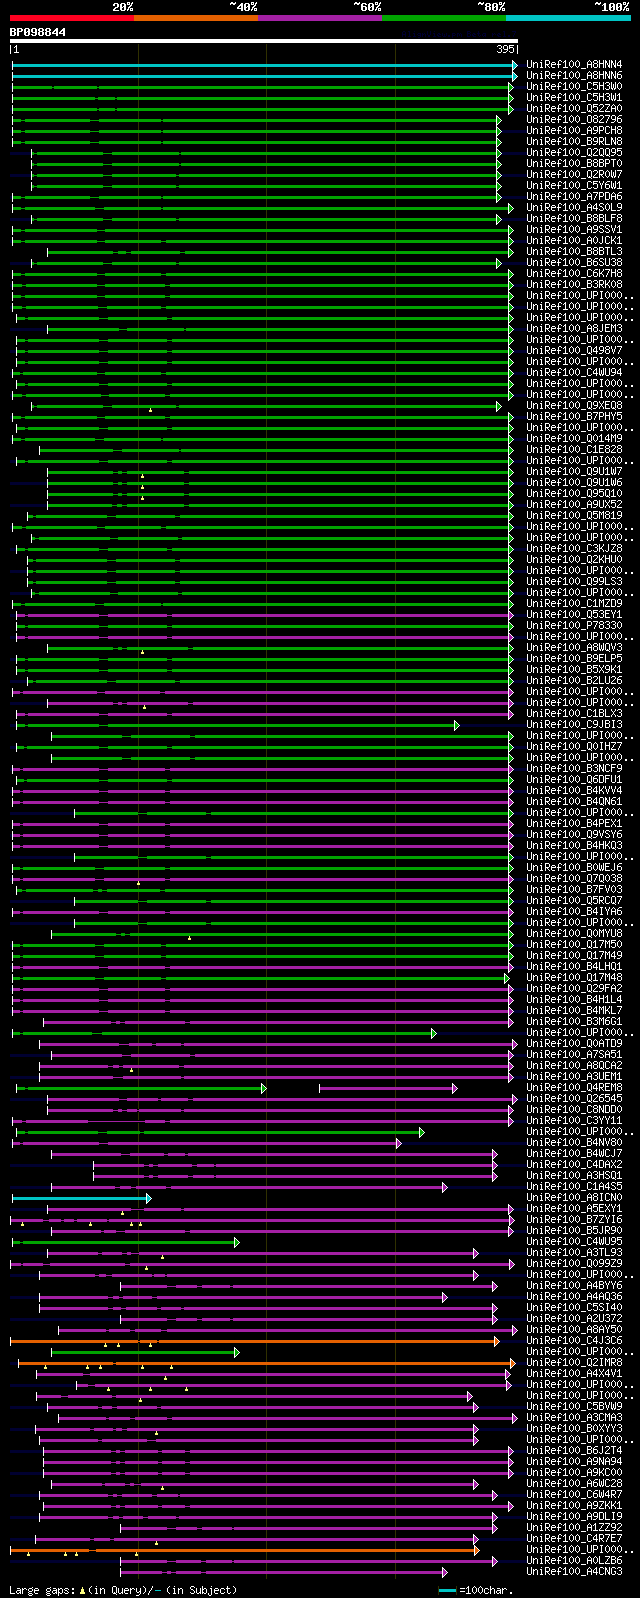Select the label UniRef100_Q9XEQ8
The height and width of the screenshot is (1598, 640).
(574, 405)
